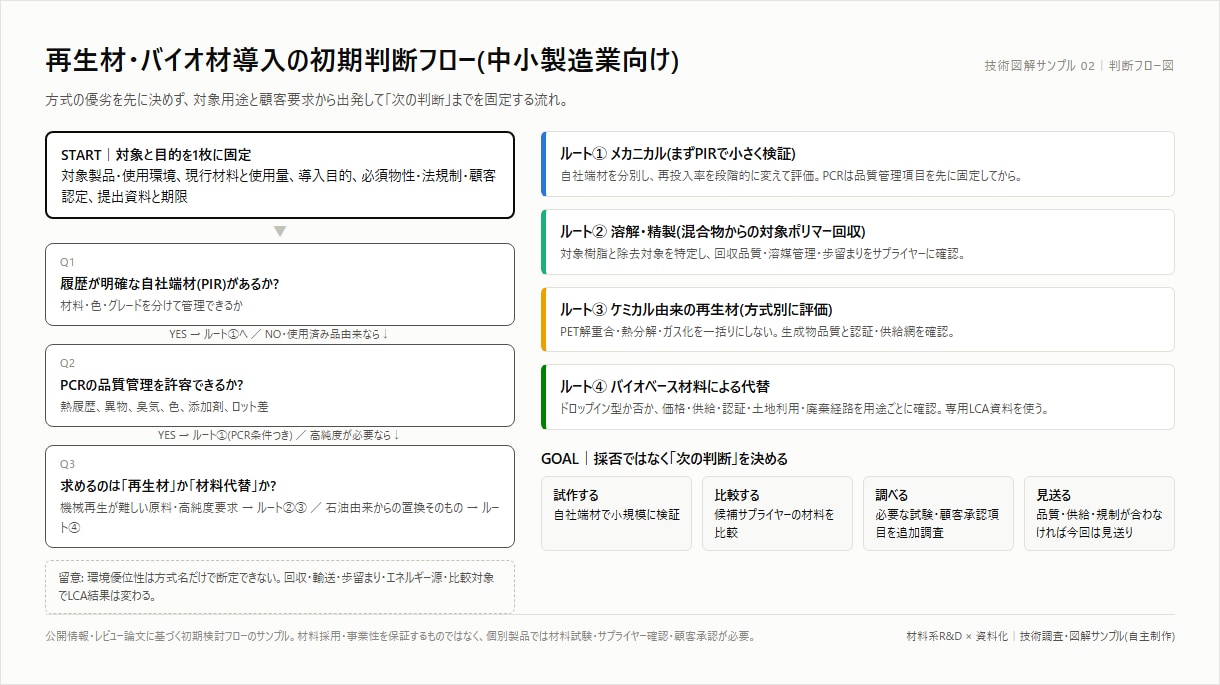Viewport: 1220px width, 685px height.
Task: Select the 調べる goal card
Action: [x=938, y=513]
